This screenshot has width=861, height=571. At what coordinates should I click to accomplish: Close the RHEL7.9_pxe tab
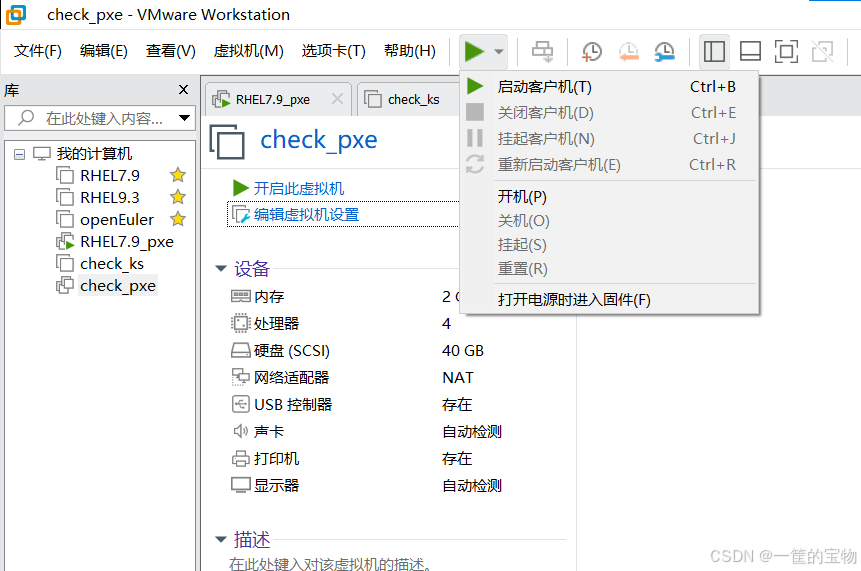click(x=338, y=99)
